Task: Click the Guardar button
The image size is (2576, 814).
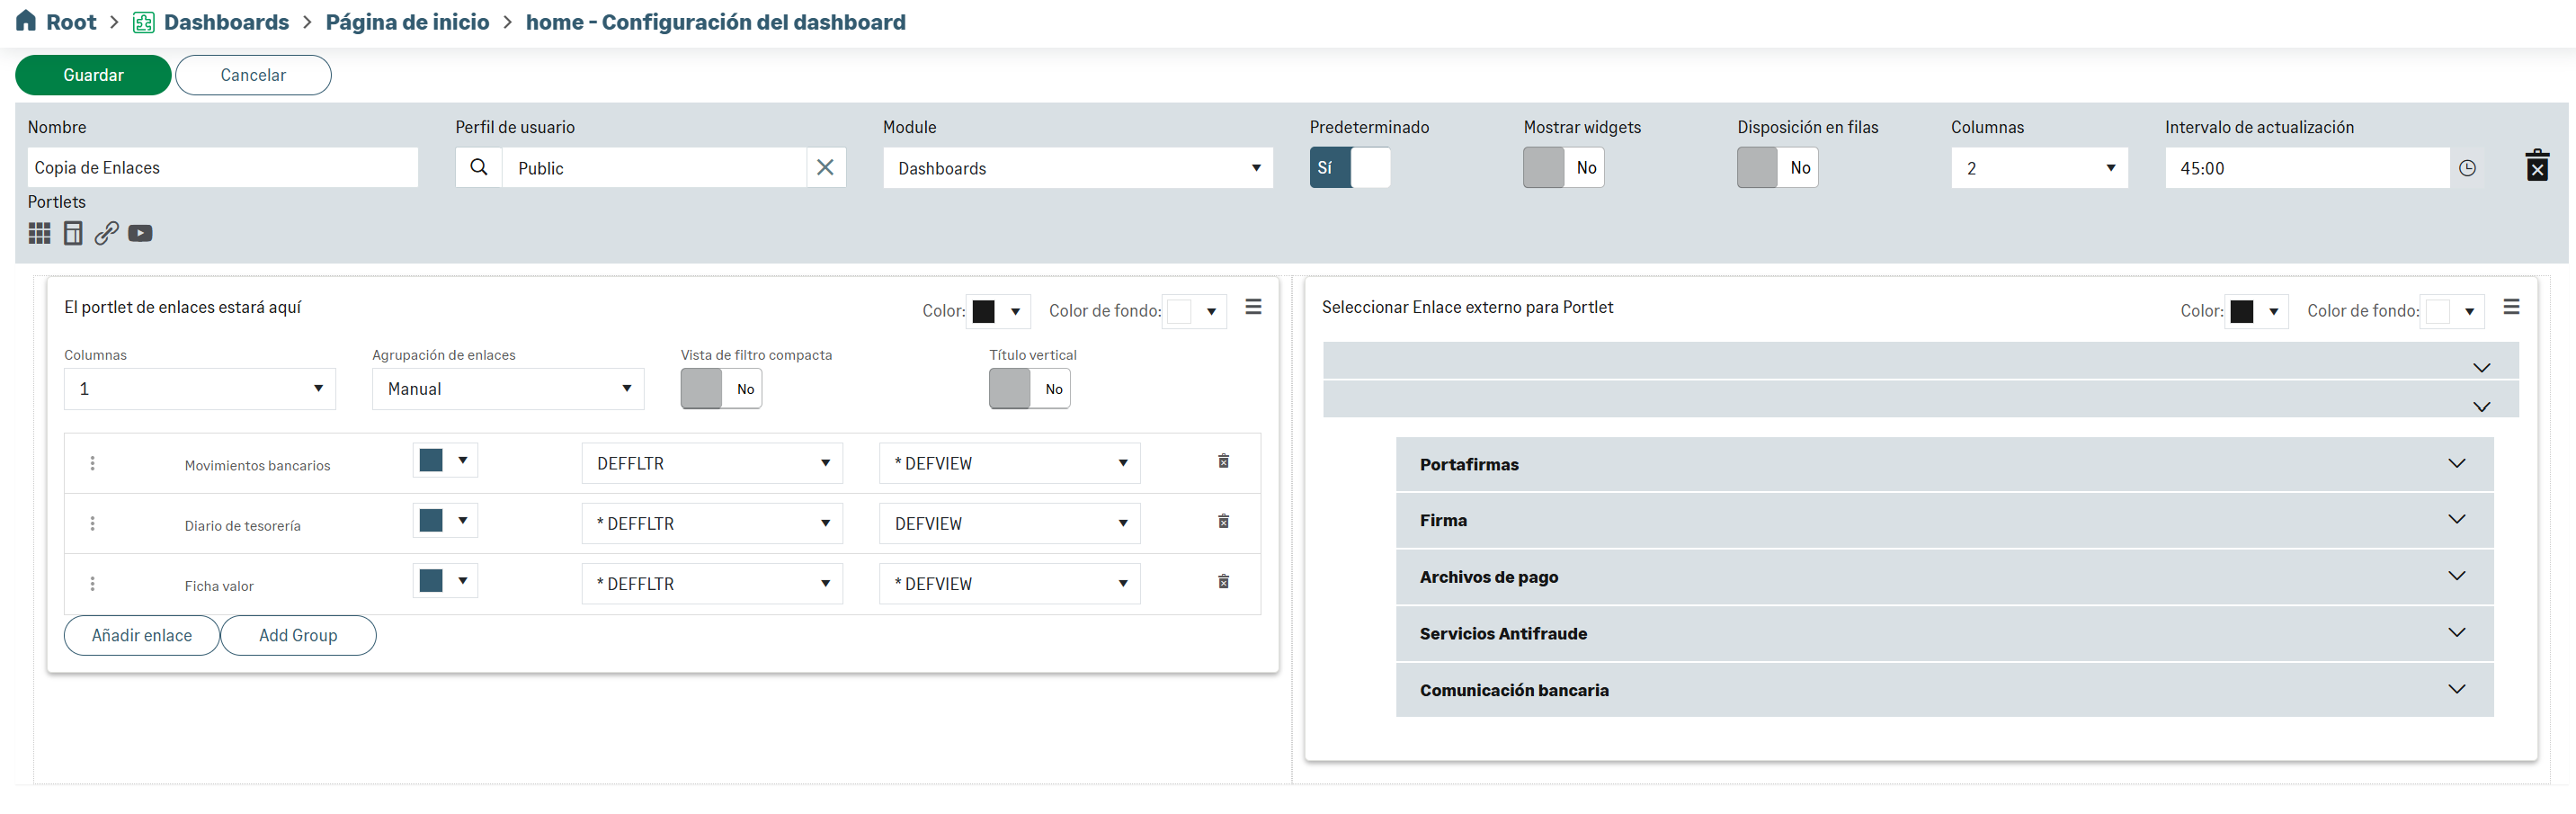Action: pyautogui.click(x=93, y=75)
